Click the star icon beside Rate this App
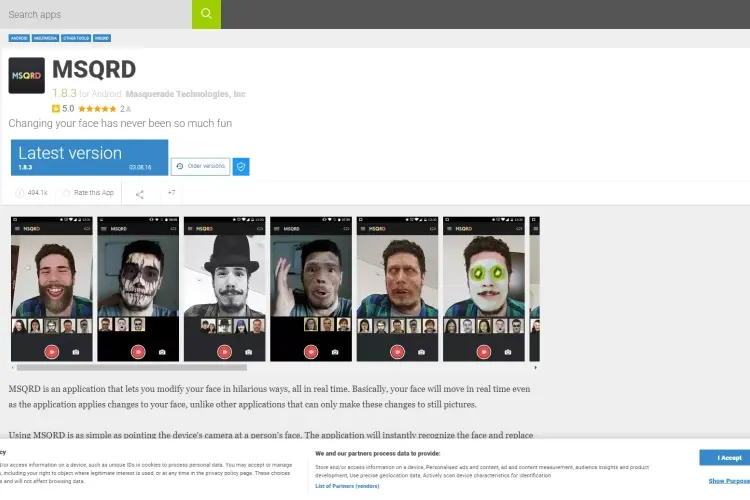 coord(67,192)
